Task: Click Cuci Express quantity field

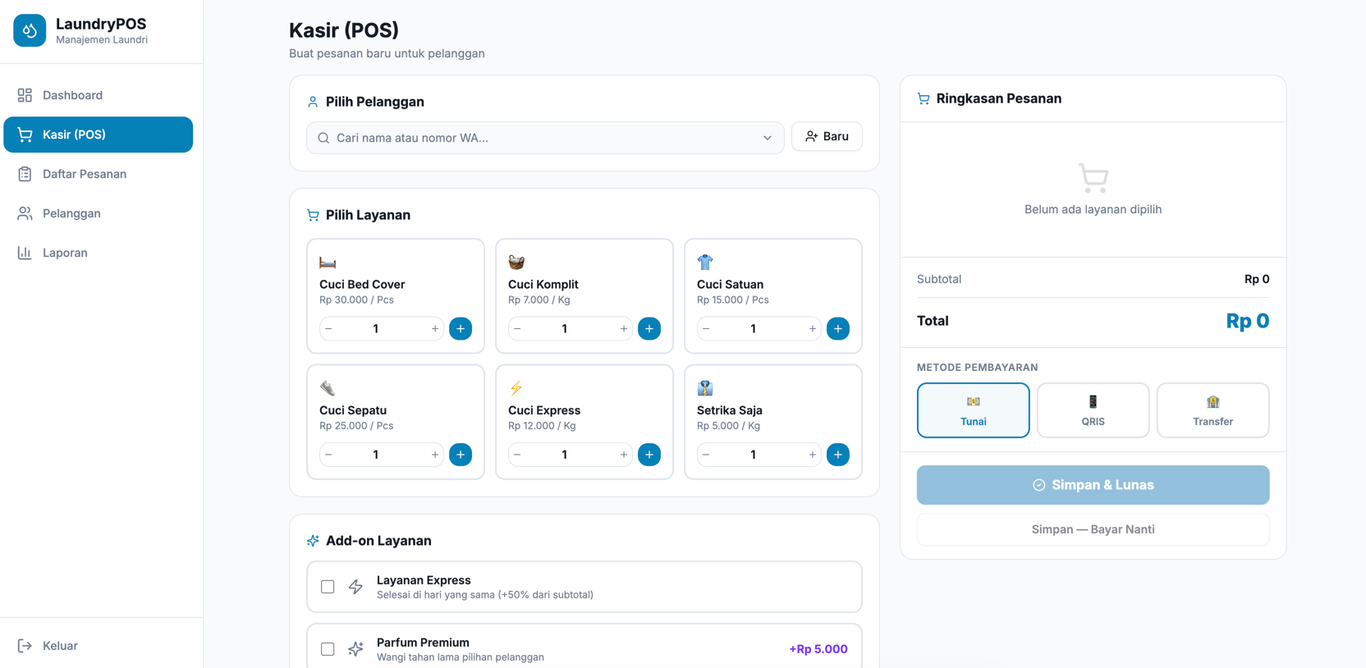Action: pos(565,455)
